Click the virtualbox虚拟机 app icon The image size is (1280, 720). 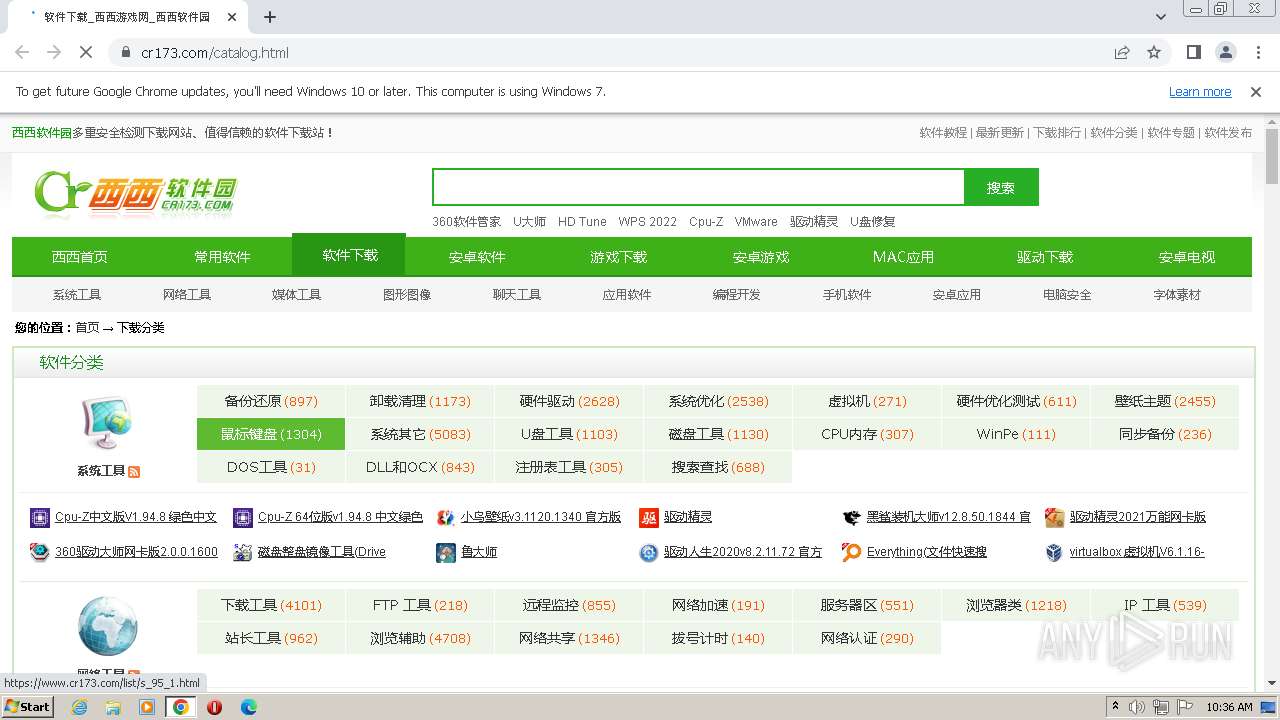coord(1054,552)
